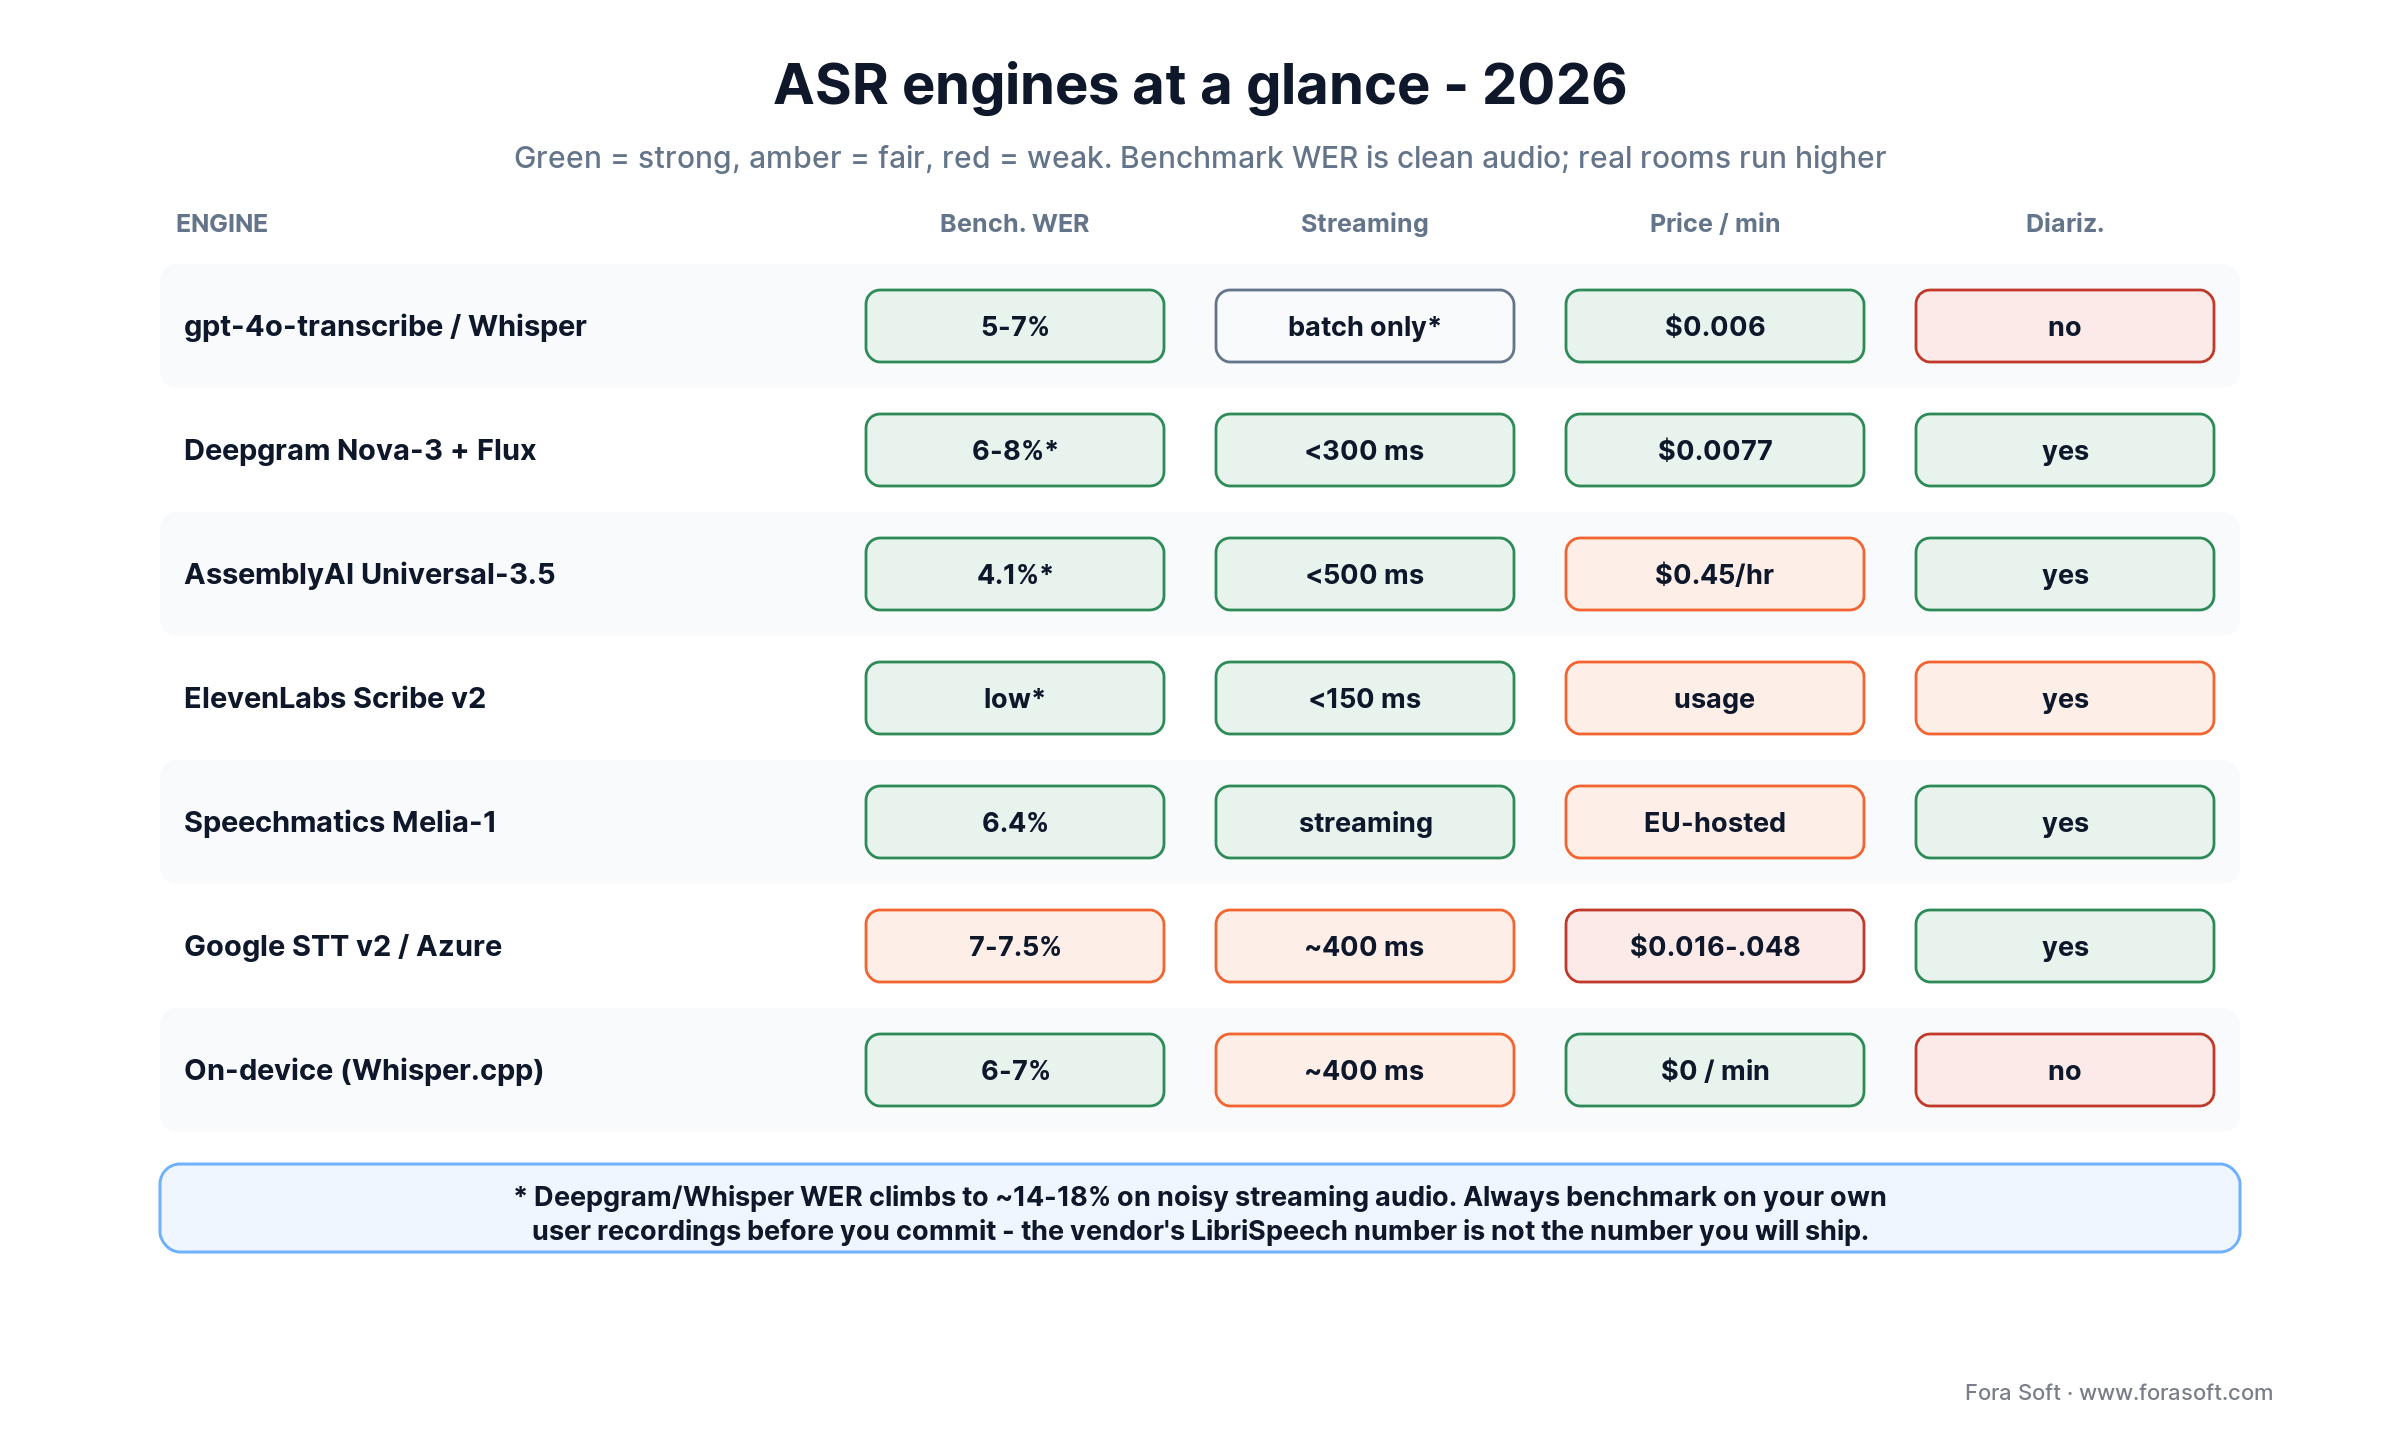Screen dimensions: 2400x1432
Task: Select the On-device (Whisper.cpp) row name
Action: click(x=364, y=1070)
